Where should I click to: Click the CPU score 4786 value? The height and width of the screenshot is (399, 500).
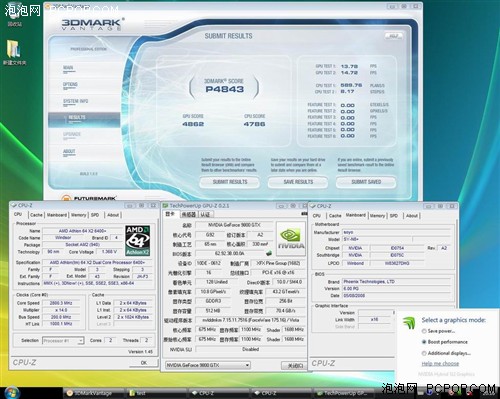254,124
